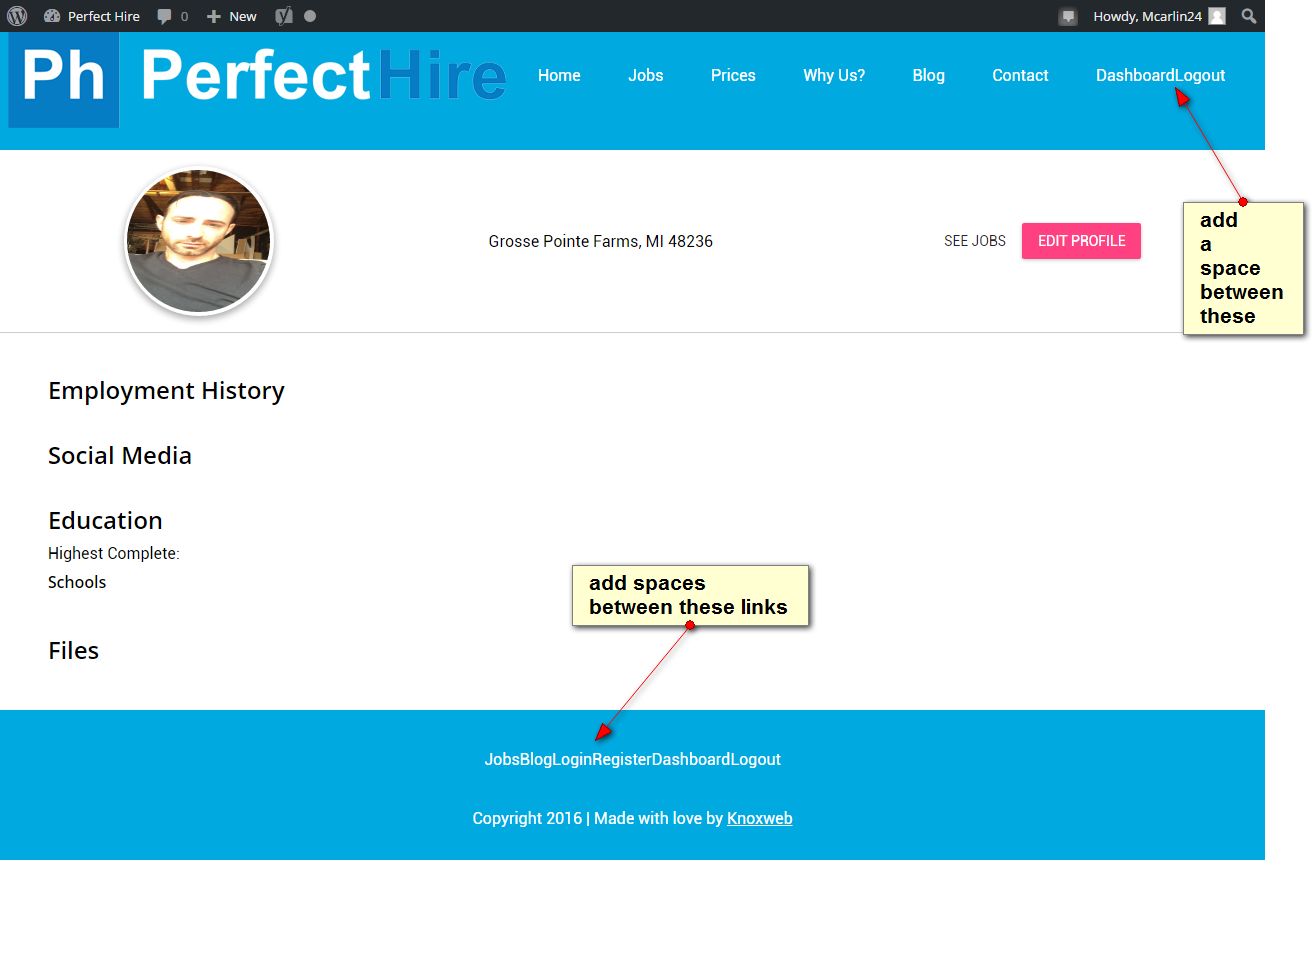Open the notifications icon left of Howdy
1314x966 pixels.
point(1068,16)
